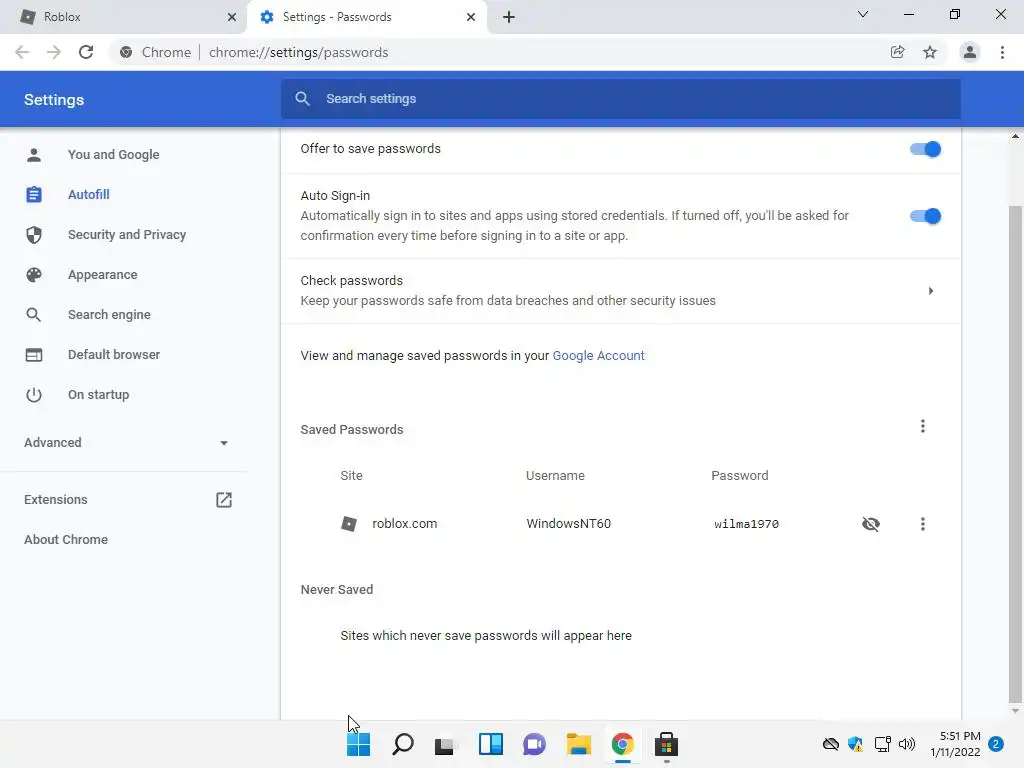Open Check passwords arrow
The height and width of the screenshot is (768, 1024).
pyautogui.click(x=931, y=291)
